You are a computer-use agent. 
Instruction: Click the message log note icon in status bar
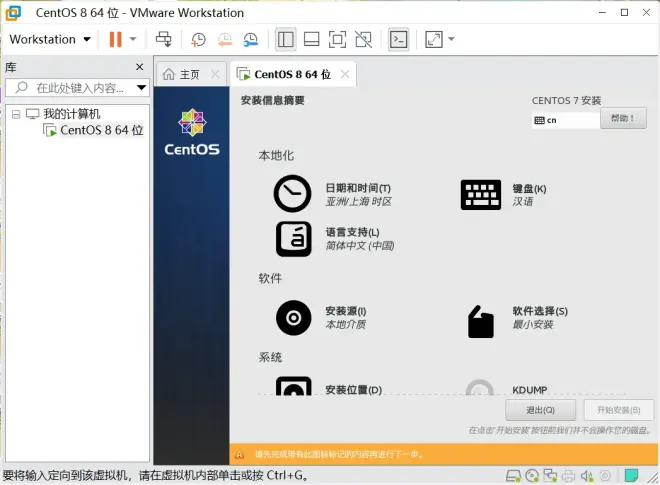pyautogui.click(x=631, y=476)
